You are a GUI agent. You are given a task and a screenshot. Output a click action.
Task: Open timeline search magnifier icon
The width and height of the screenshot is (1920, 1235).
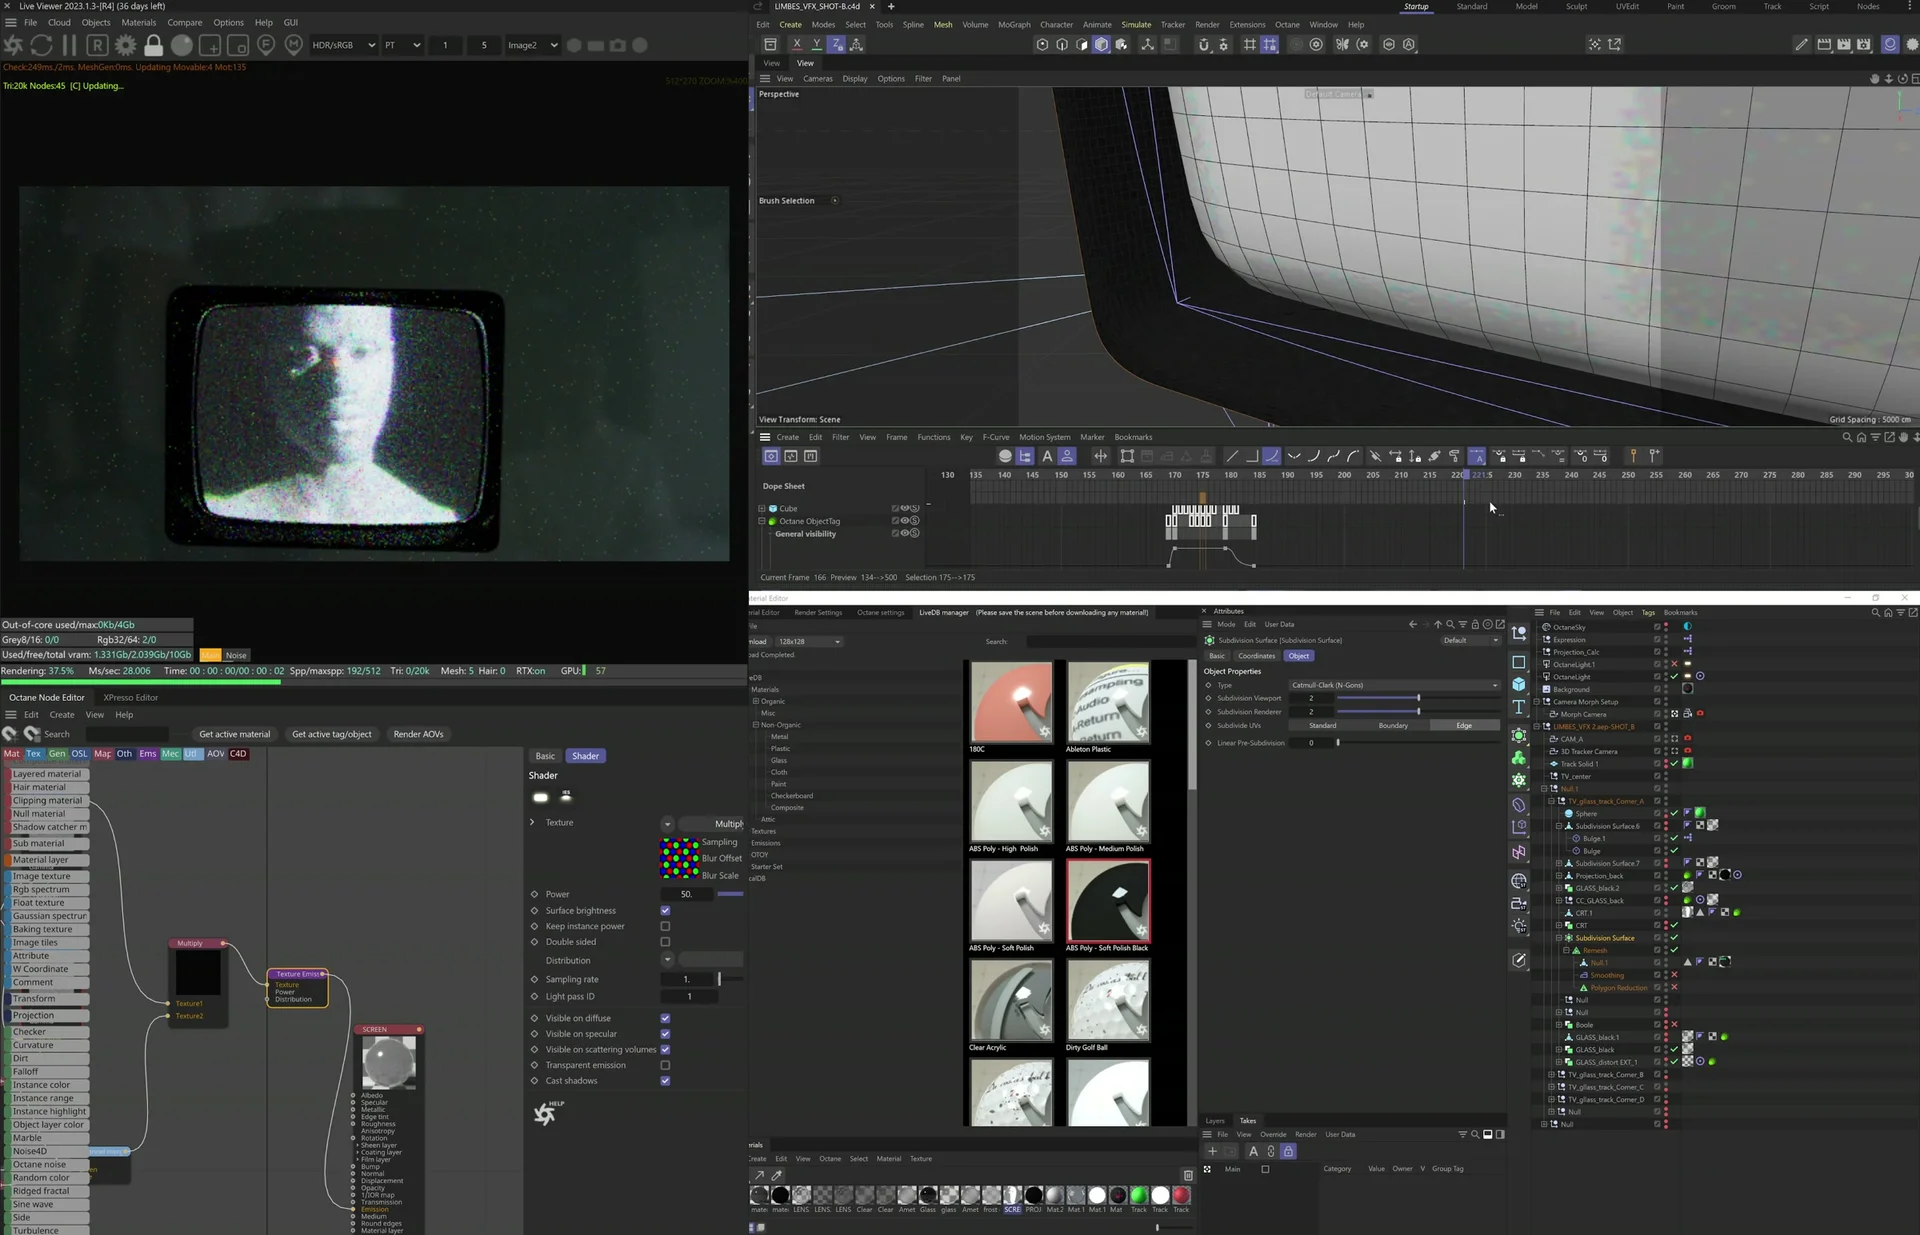coord(1847,437)
